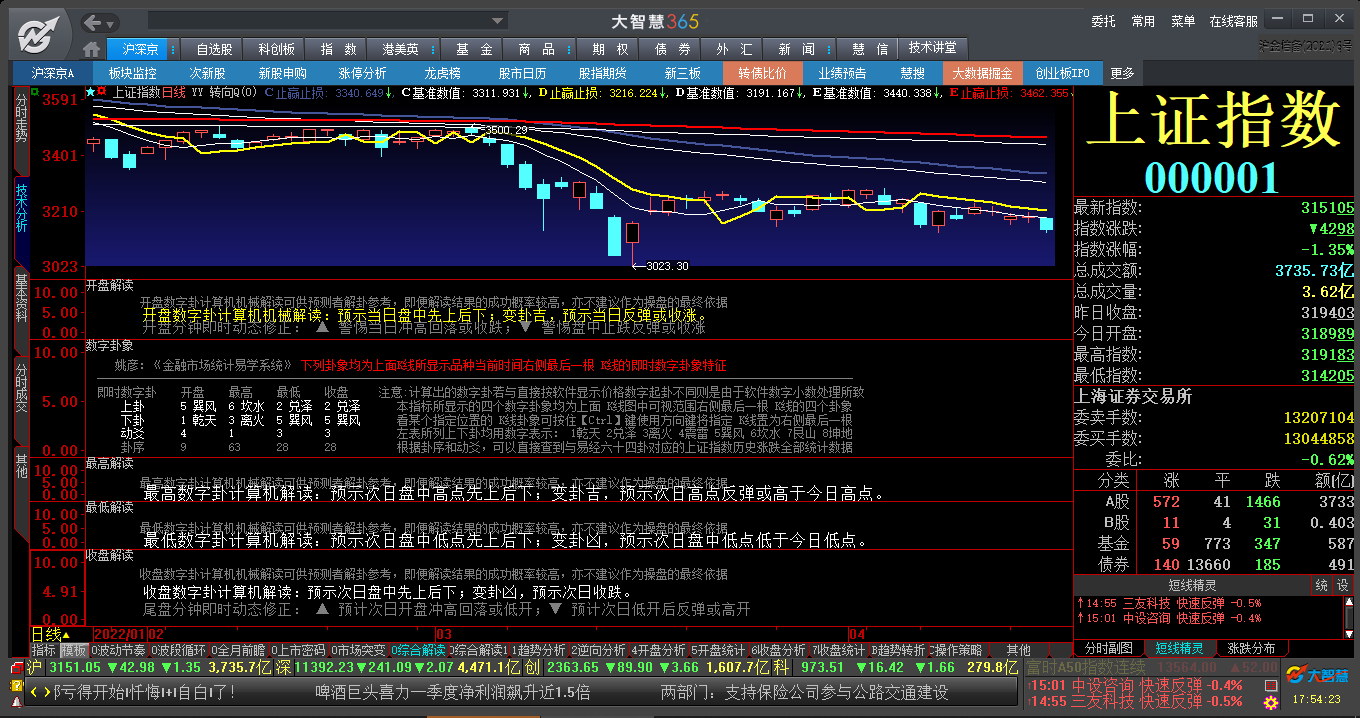Select the 涨跌分布 bottom tab
1360x718 pixels.
[1252, 648]
